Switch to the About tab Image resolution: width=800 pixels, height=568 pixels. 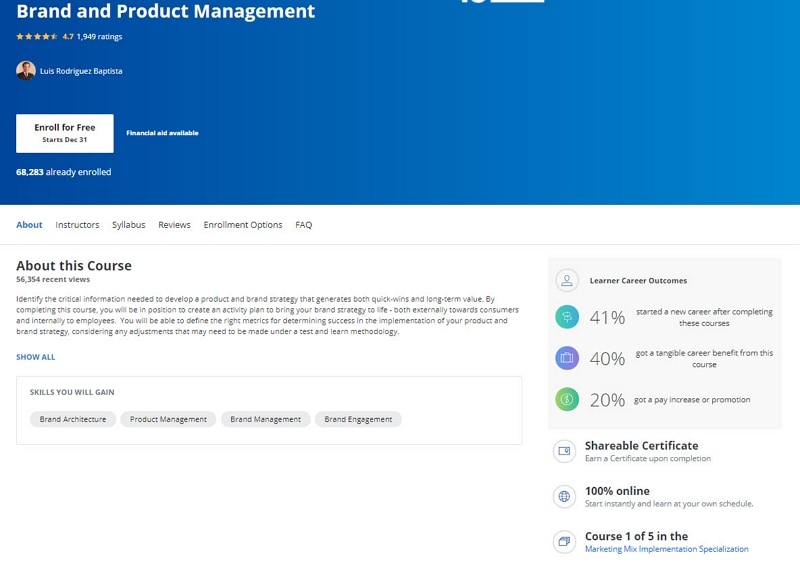tap(29, 225)
